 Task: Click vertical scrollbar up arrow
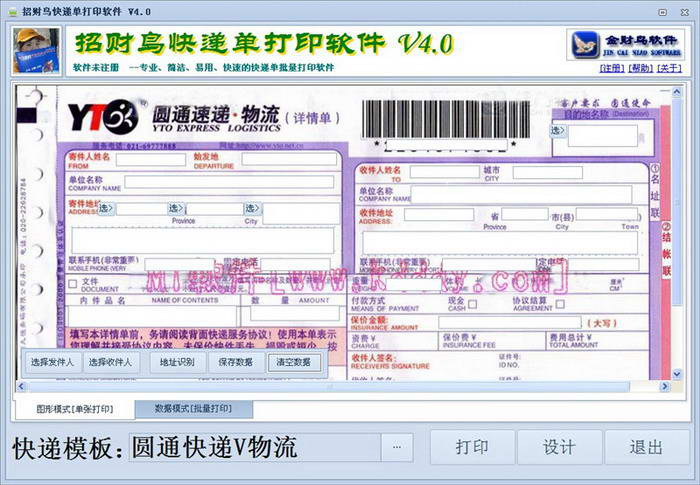coord(677,92)
